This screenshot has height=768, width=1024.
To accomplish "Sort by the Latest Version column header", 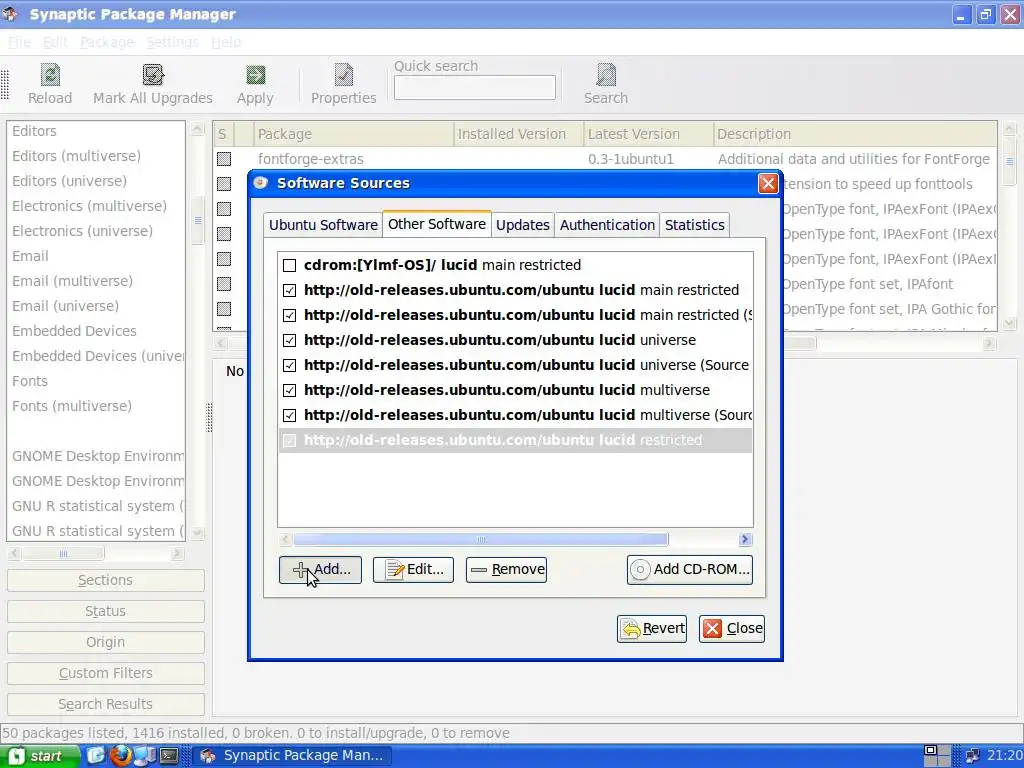I will click(x=648, y=134).
